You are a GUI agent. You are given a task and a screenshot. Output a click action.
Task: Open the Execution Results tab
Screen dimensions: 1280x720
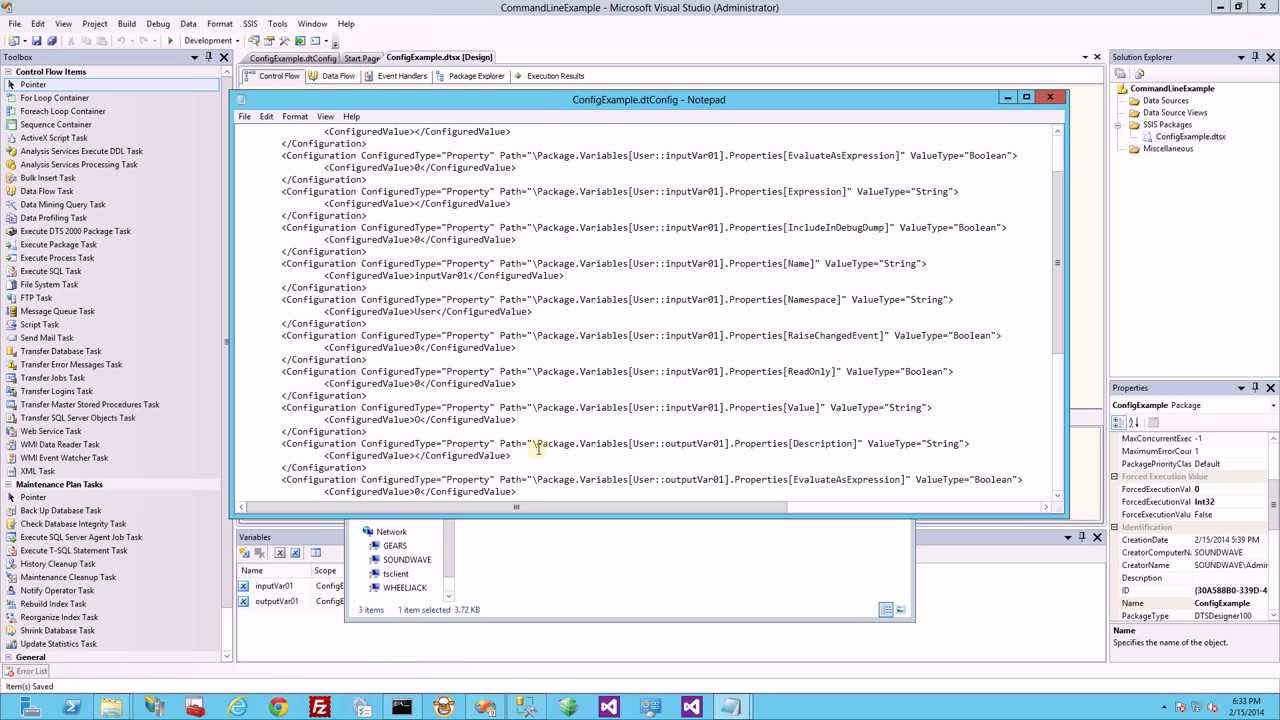[x=549, y=76]
